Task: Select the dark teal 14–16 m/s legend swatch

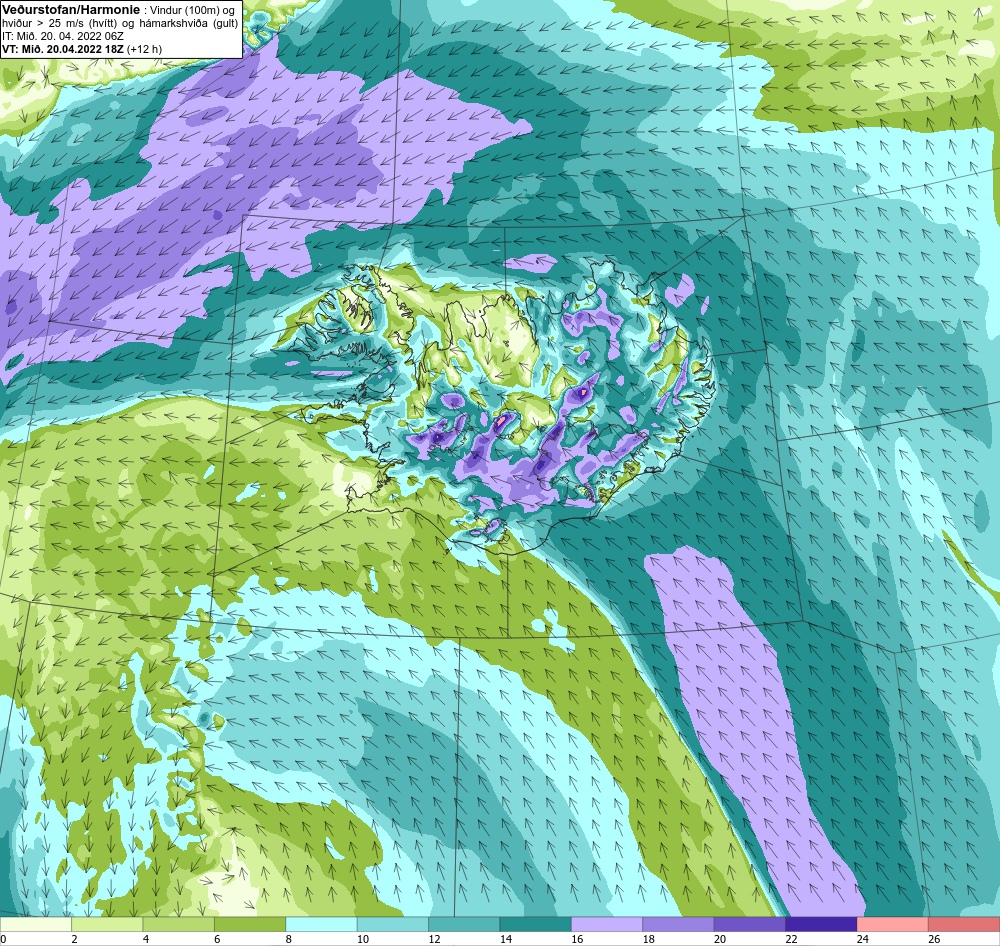Action: pyautogui.click(x=536, y=924)
